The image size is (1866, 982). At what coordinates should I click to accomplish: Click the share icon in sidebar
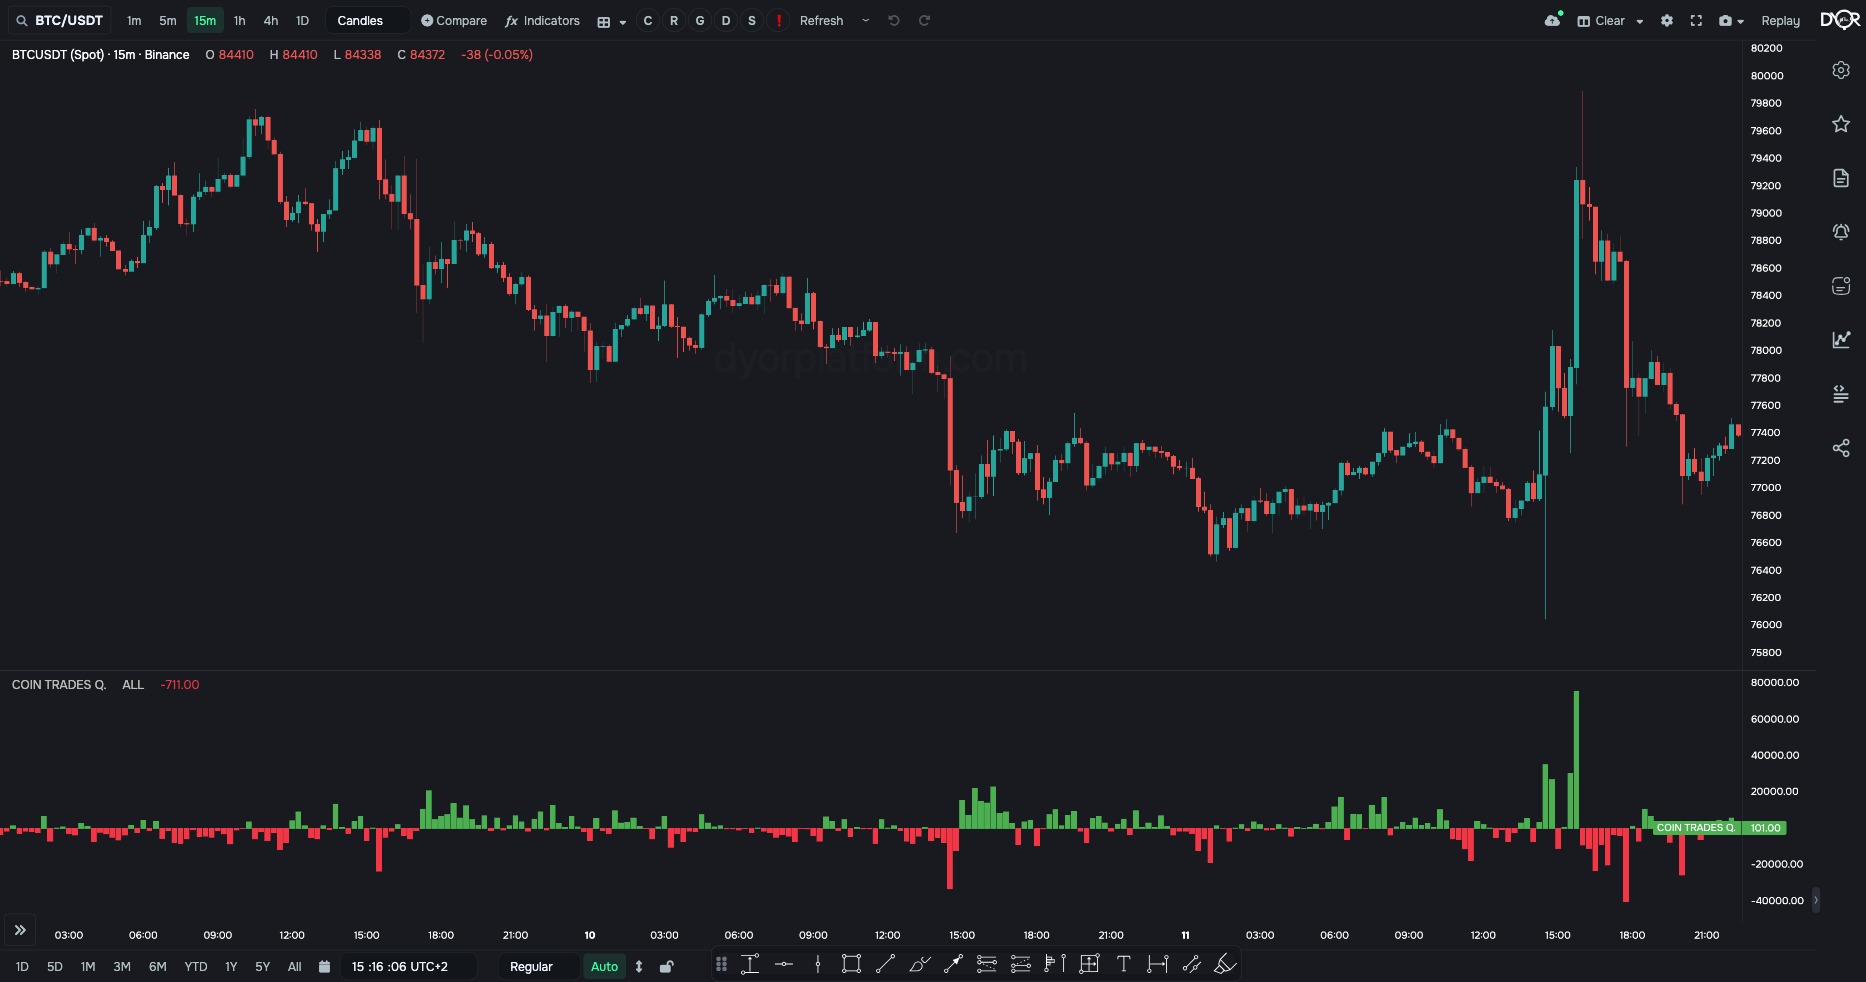tap(1841, 448)
